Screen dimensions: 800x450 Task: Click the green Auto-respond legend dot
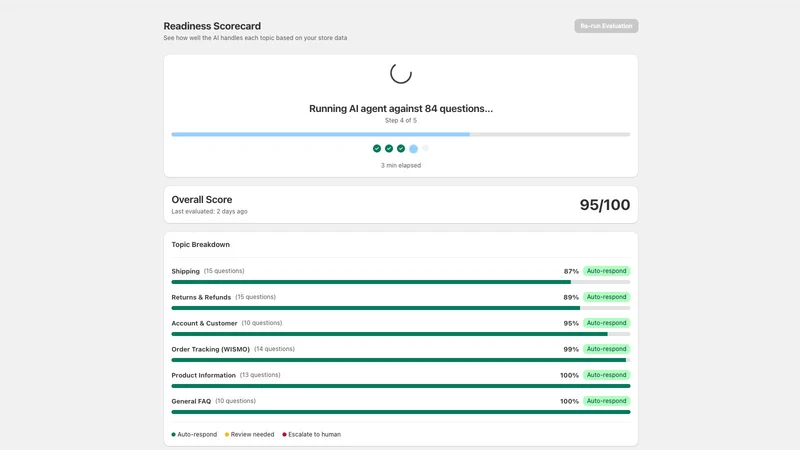tap(173, 435)
